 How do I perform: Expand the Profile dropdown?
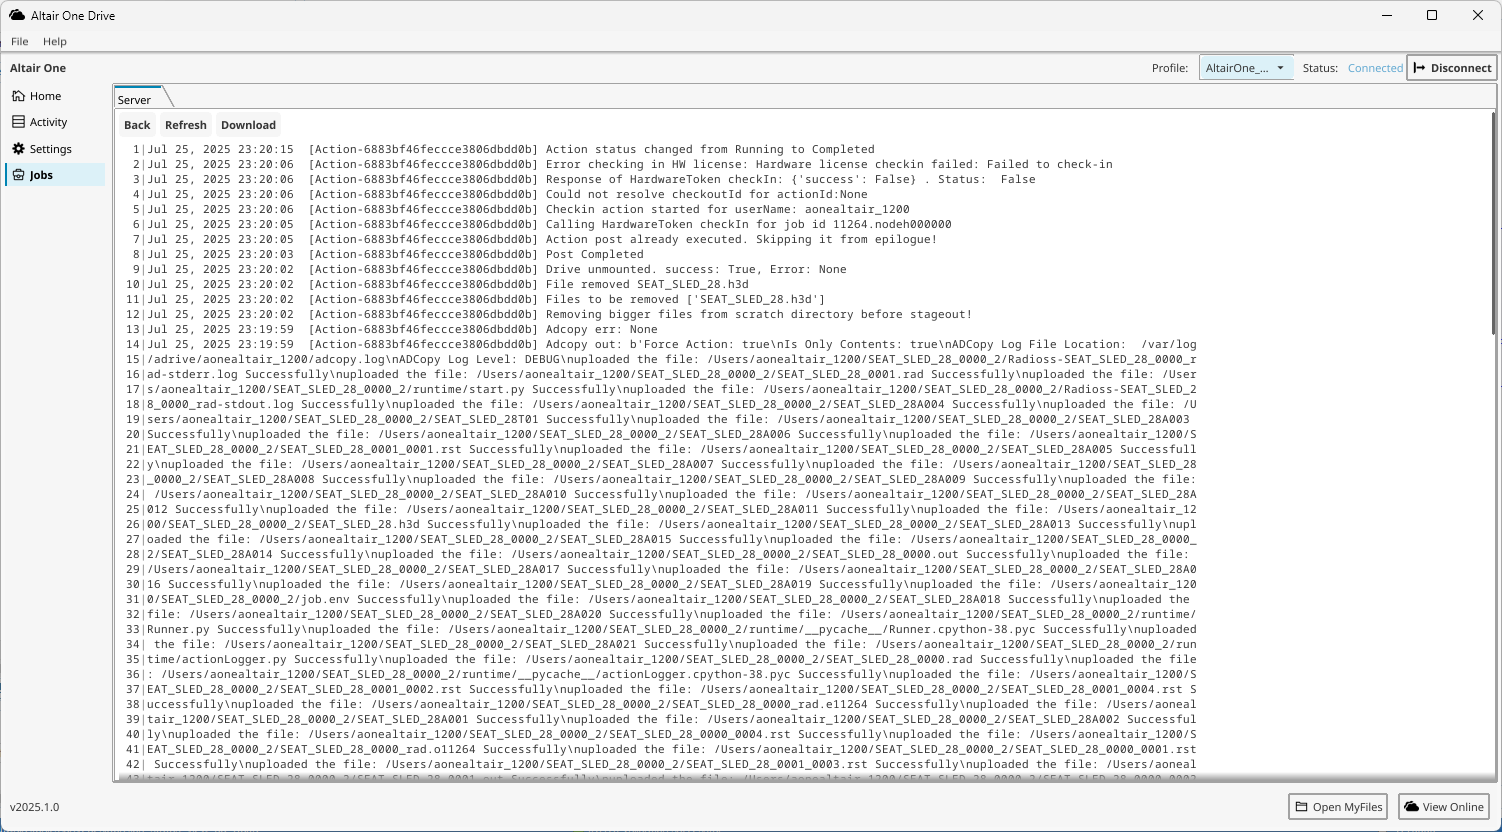1246,68
